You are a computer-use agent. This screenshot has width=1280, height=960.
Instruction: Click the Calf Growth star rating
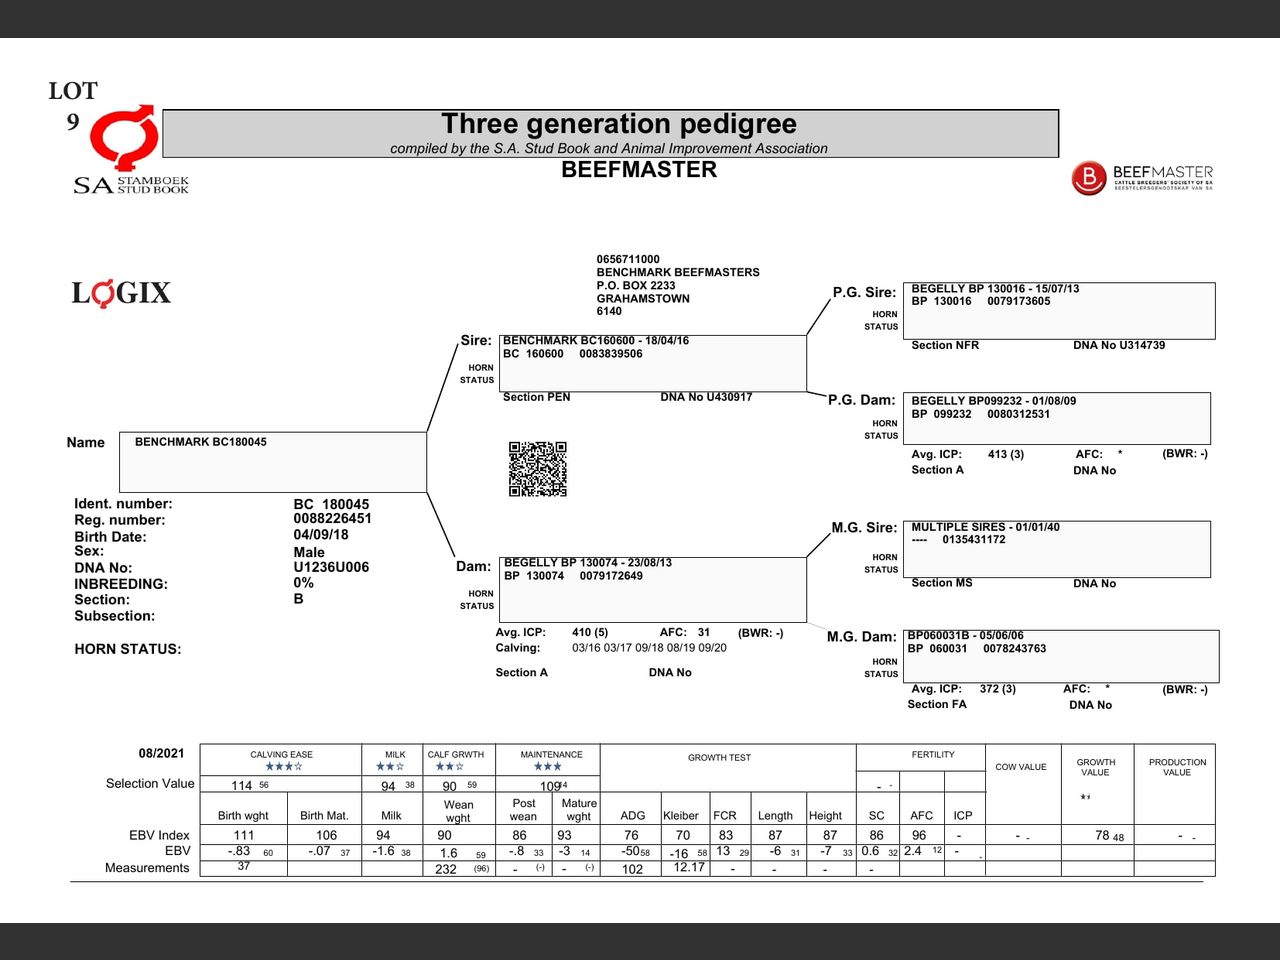[449, 767]
